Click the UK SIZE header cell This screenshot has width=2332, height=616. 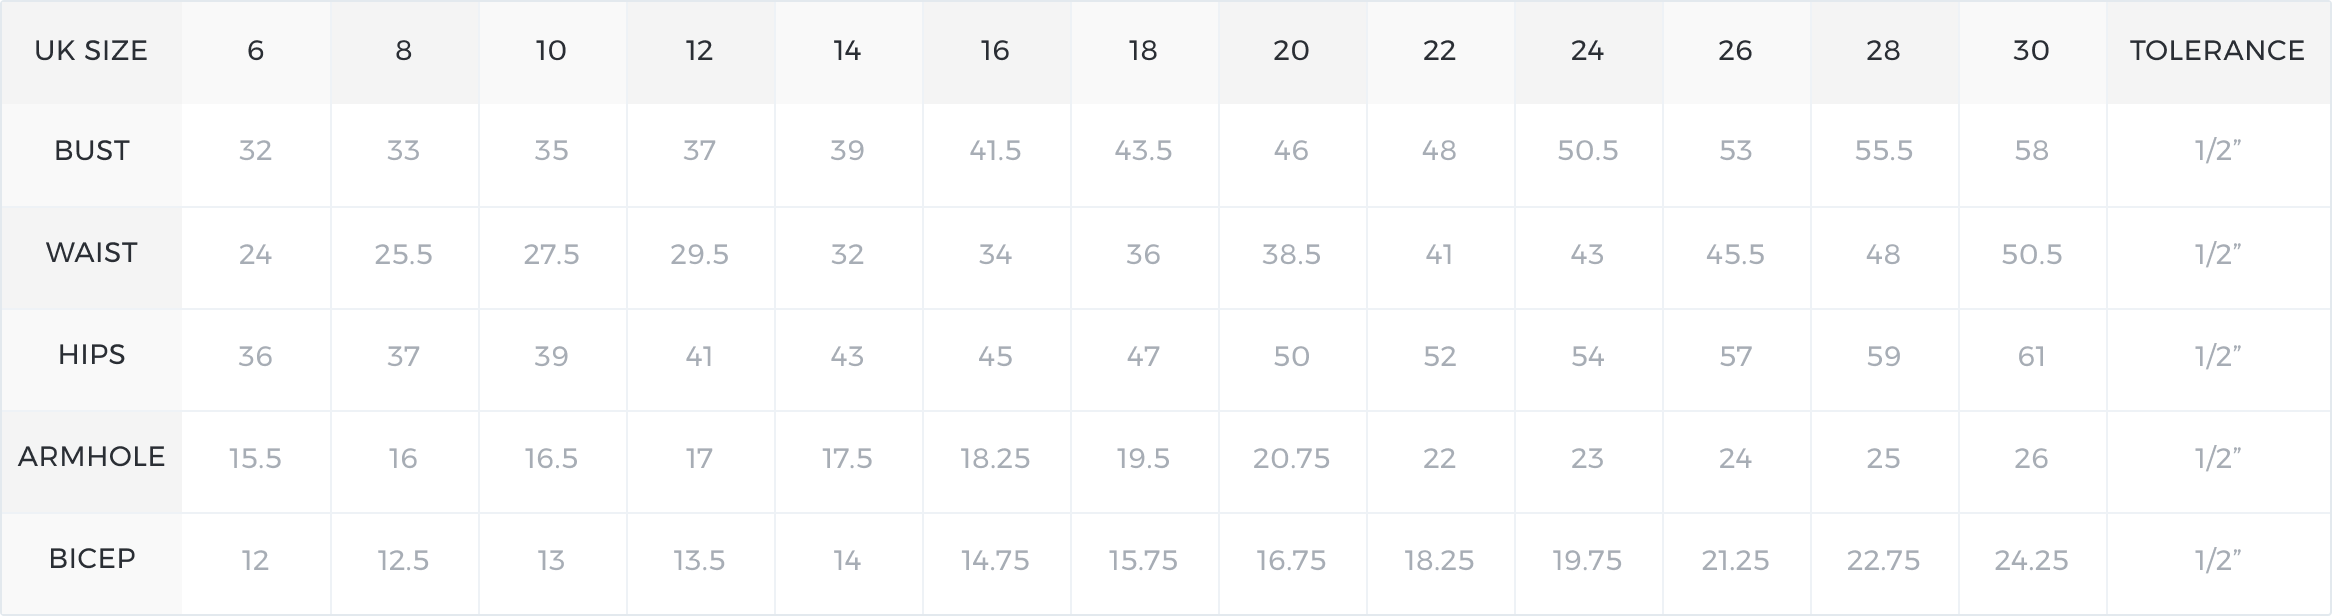pos(91,51)
